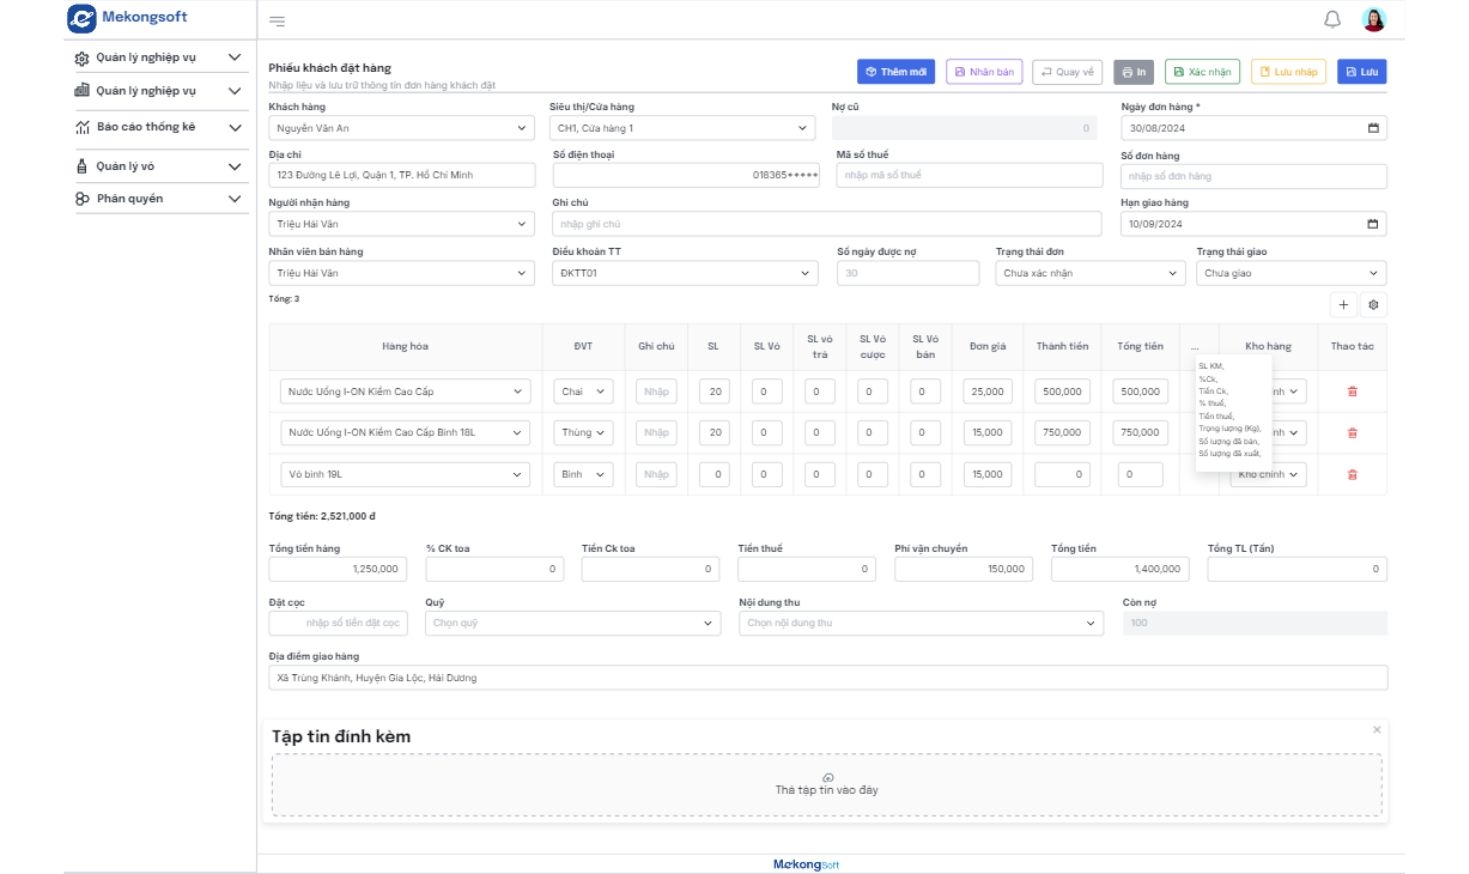The width and height of the screenshot is (1469, 874).
Task: Click the Địa điểm giao hàng field
Action: [x=827, y=678]
